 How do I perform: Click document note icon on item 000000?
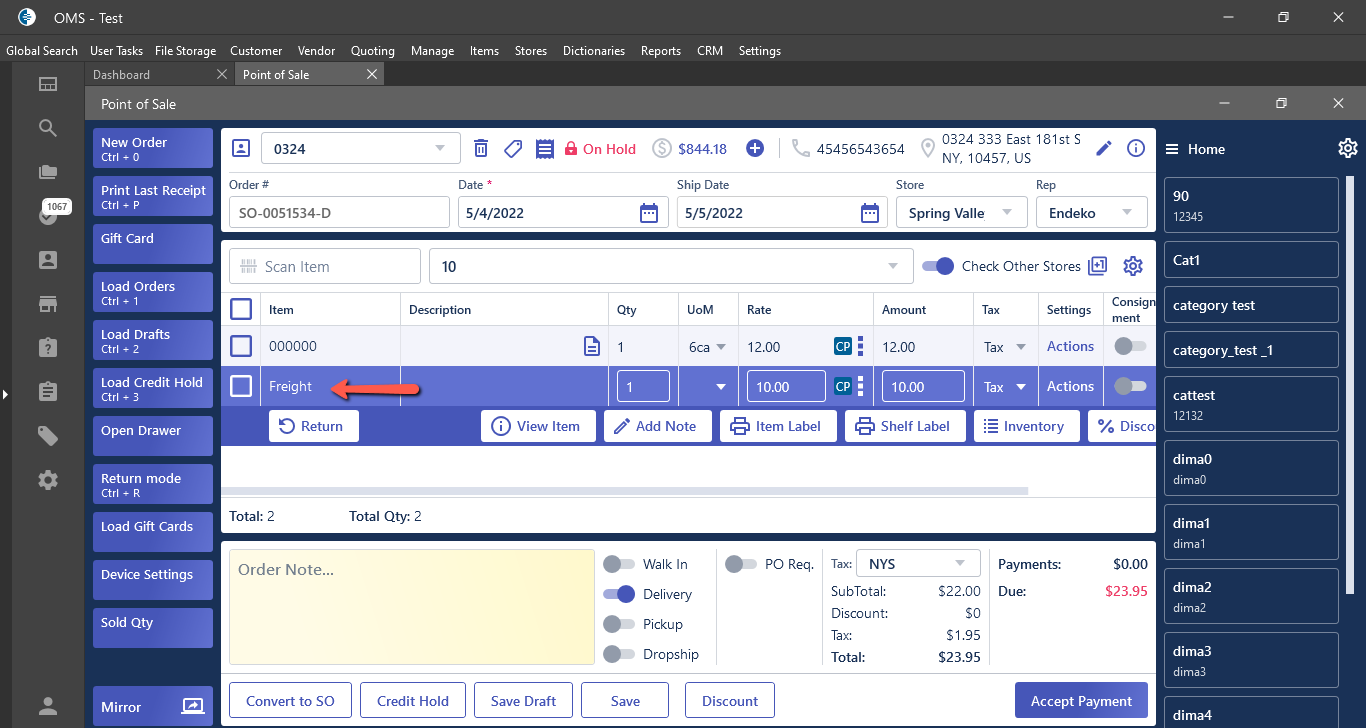(592, 347)
